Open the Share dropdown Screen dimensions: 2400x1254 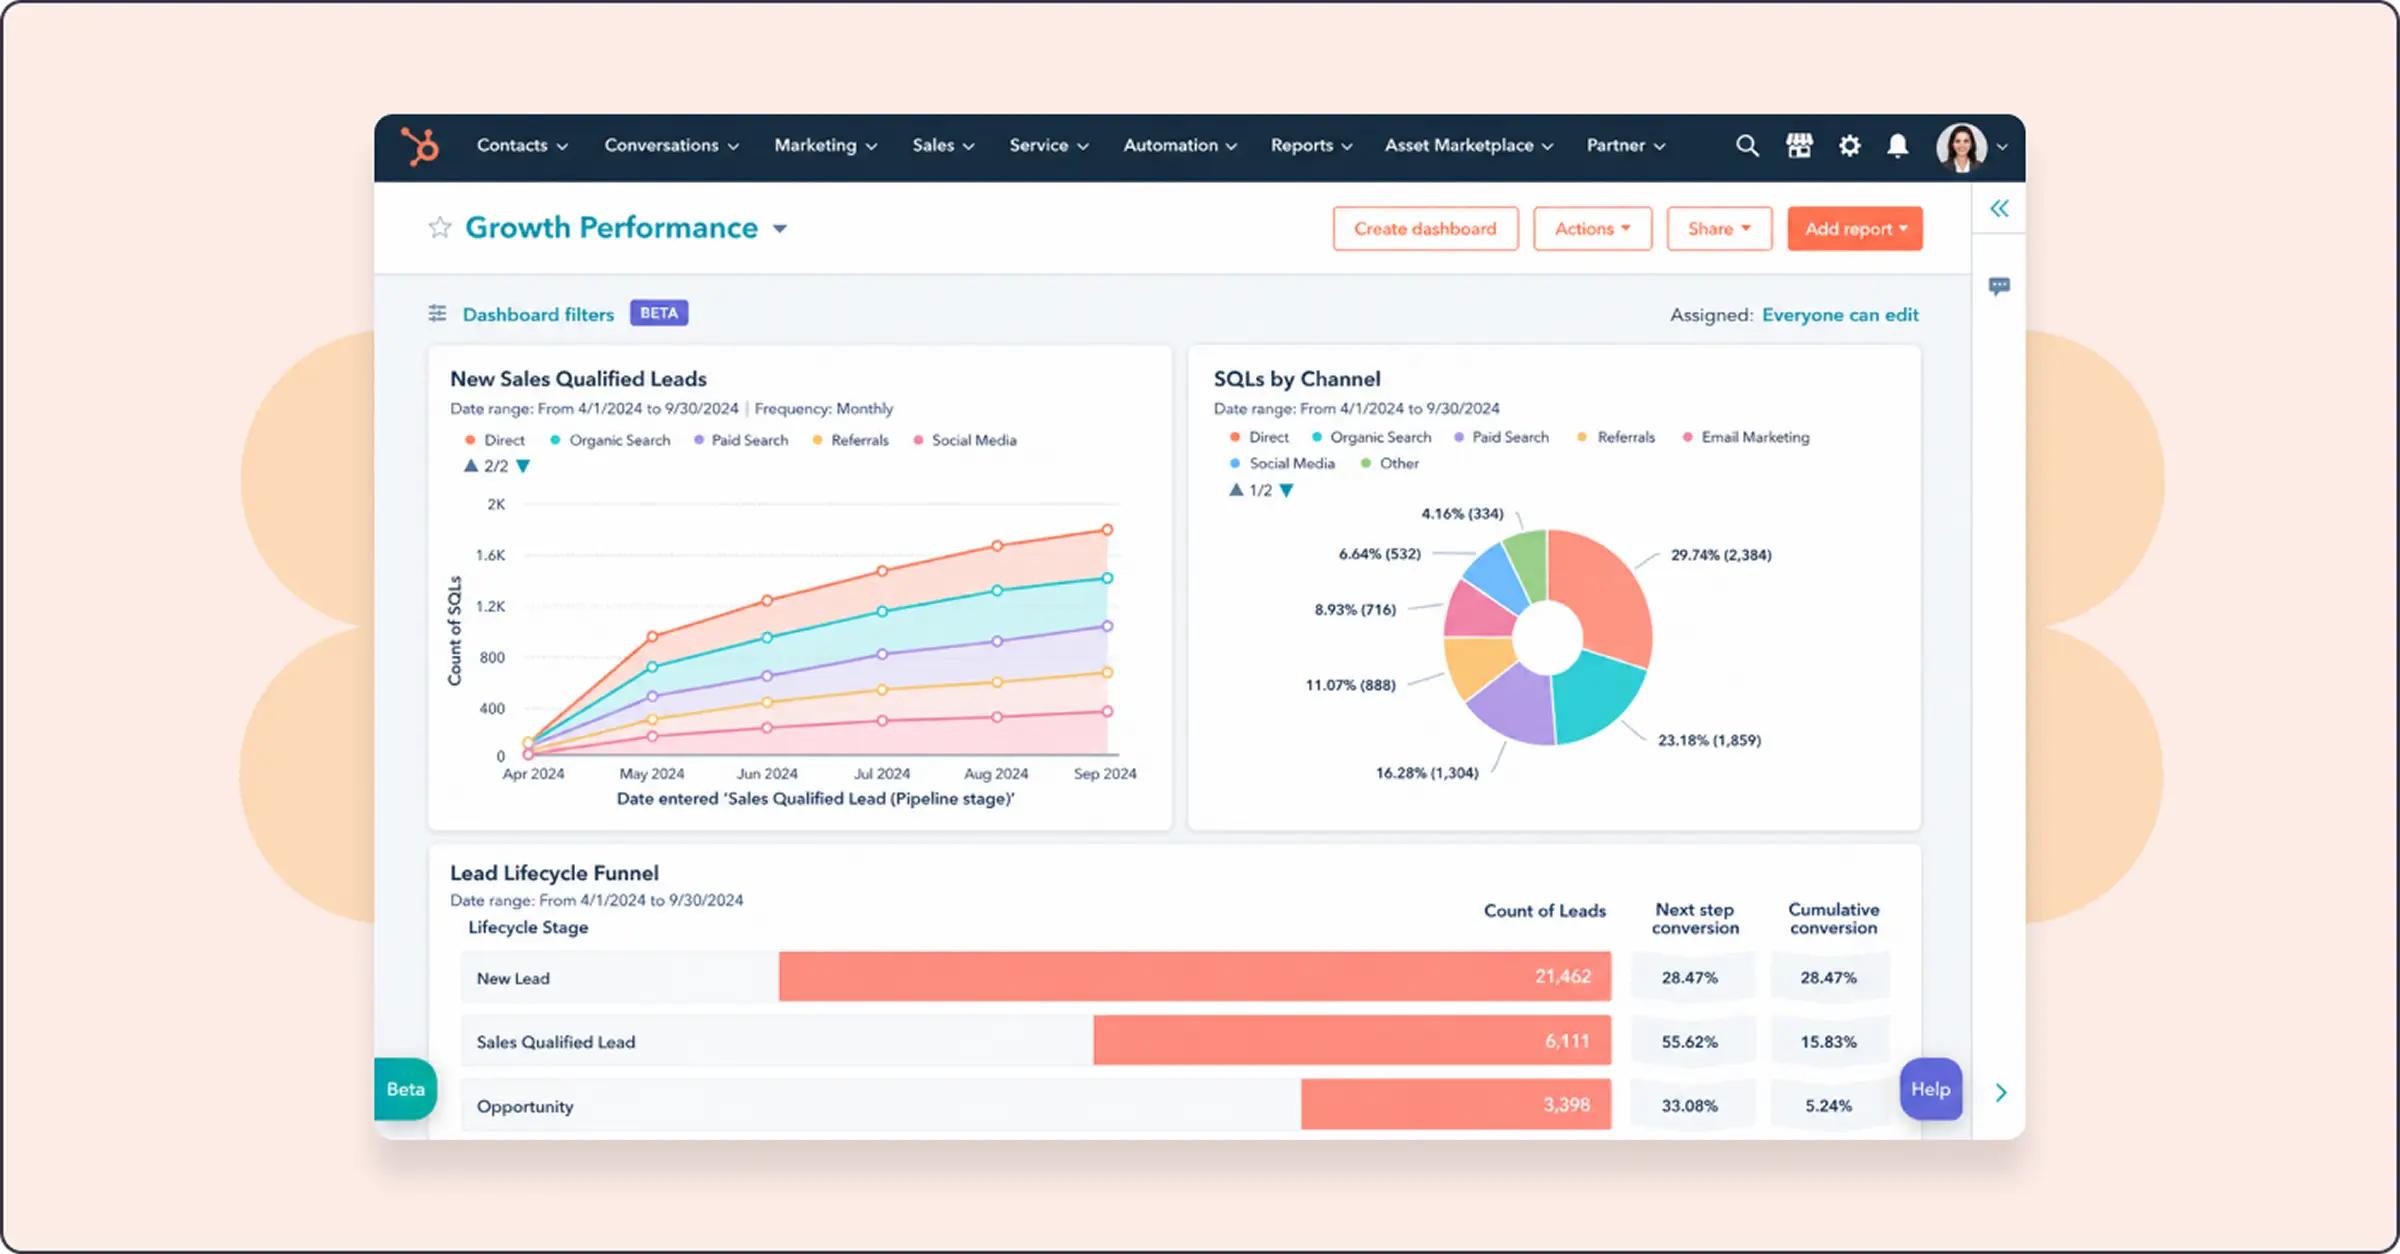1719,229
